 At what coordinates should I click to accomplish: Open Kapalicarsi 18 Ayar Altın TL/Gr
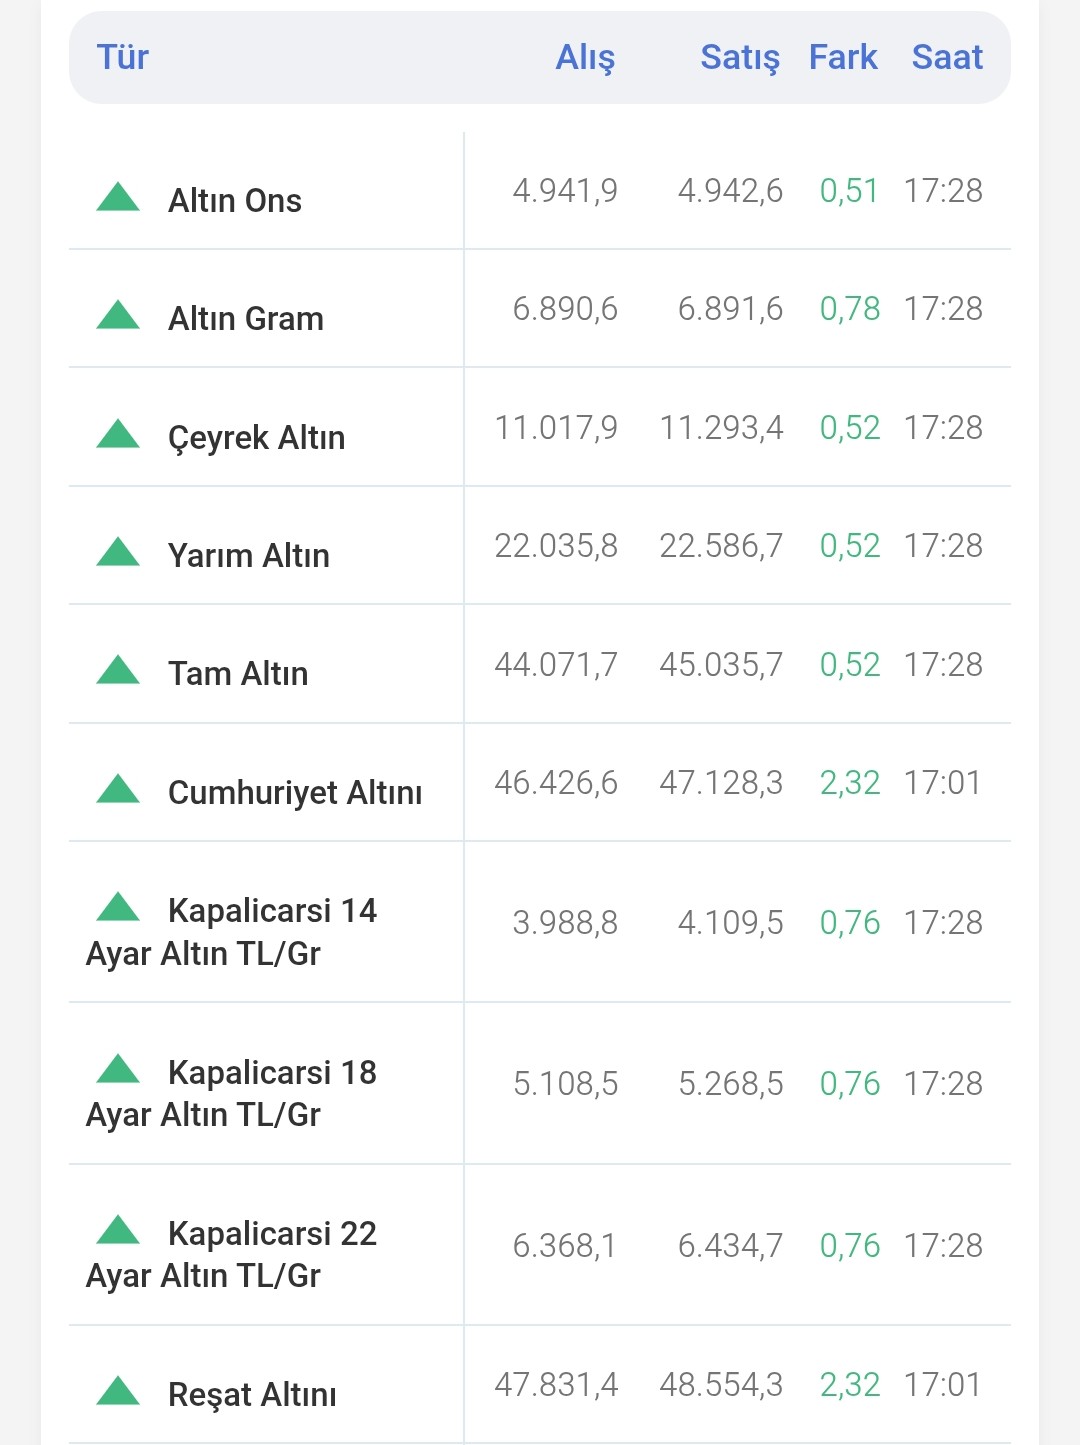(x=232, y=1093)
